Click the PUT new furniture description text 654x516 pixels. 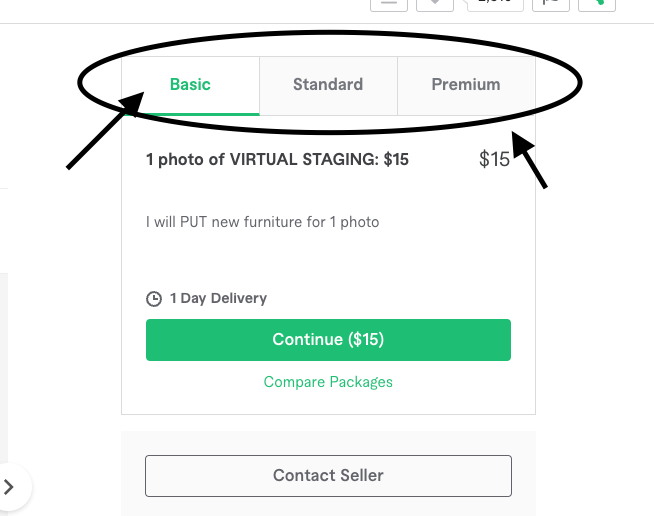click(262, 222)
